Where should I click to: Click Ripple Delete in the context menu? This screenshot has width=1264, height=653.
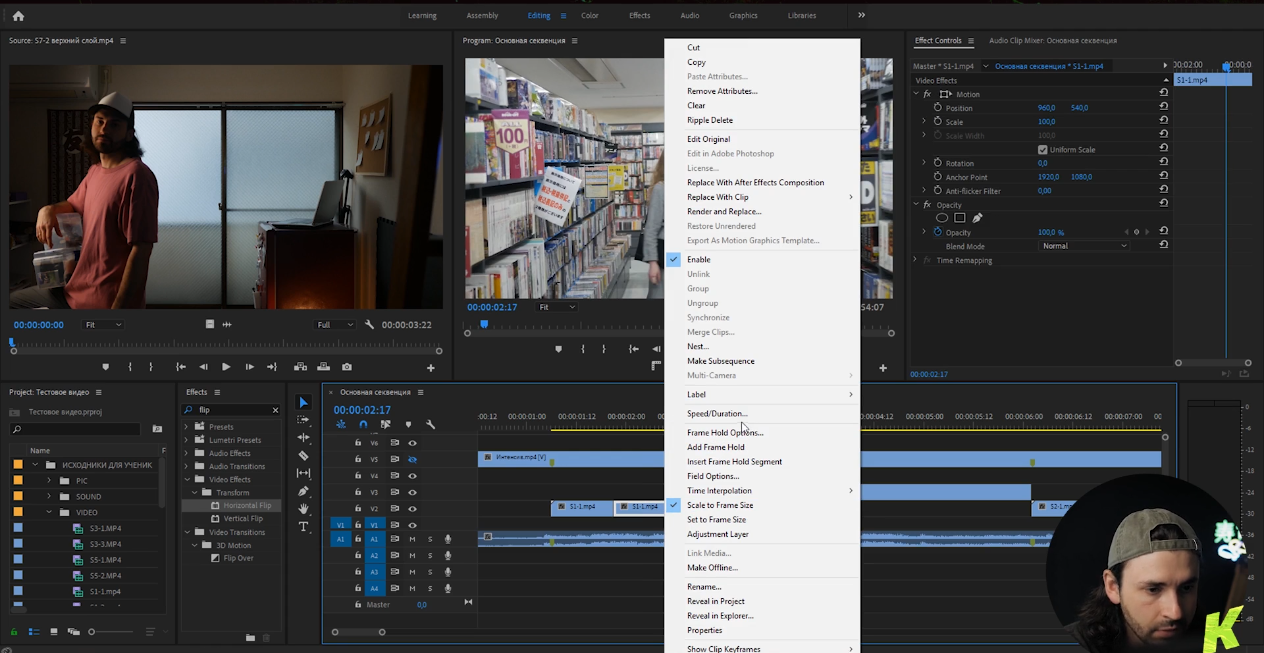click(709, 120)
